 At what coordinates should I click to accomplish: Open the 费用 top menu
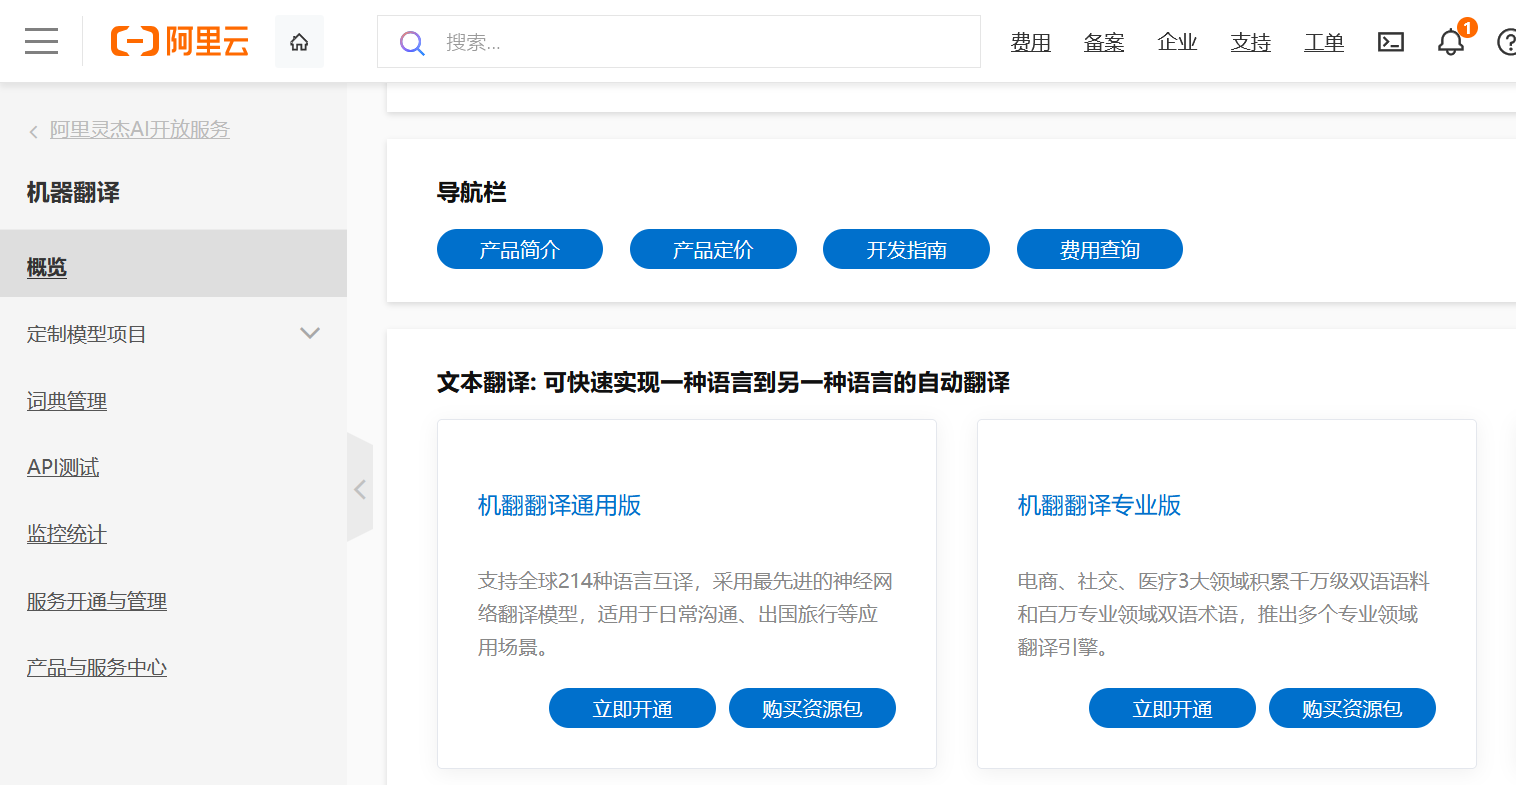coord(1030,42)
